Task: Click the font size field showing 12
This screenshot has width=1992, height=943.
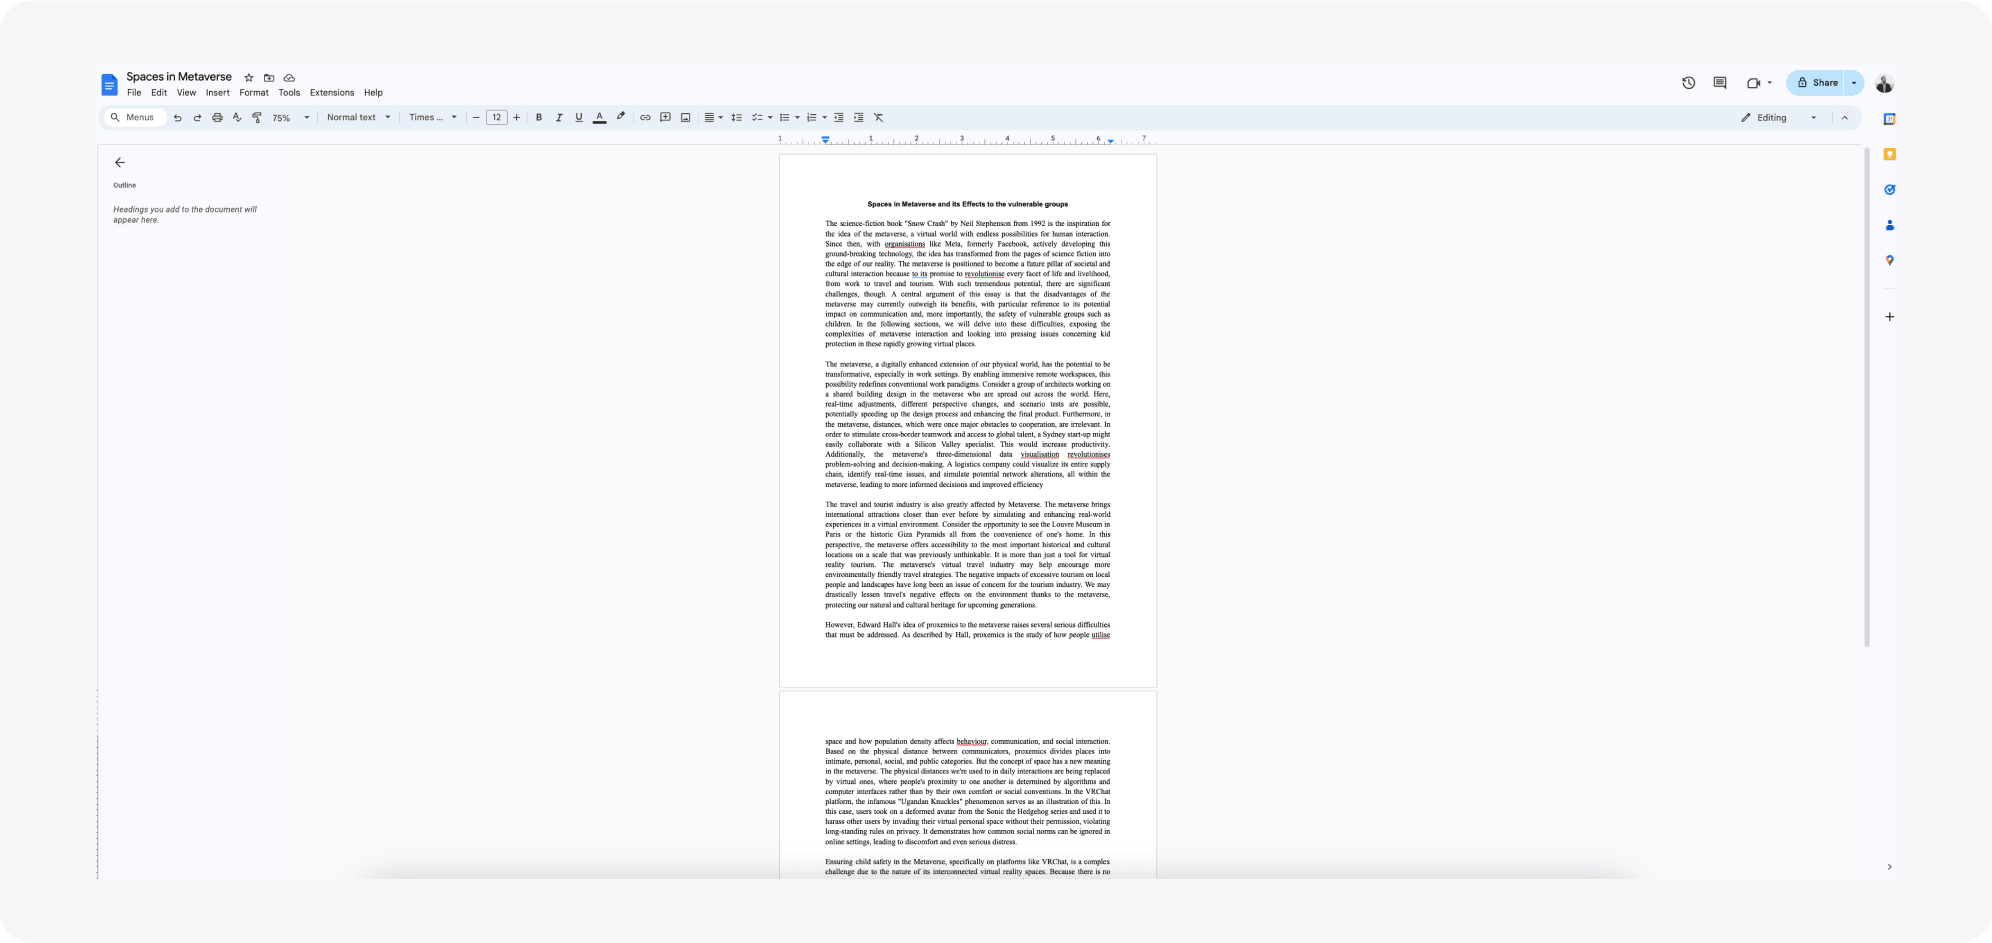Action: click(x=496, y=118)
